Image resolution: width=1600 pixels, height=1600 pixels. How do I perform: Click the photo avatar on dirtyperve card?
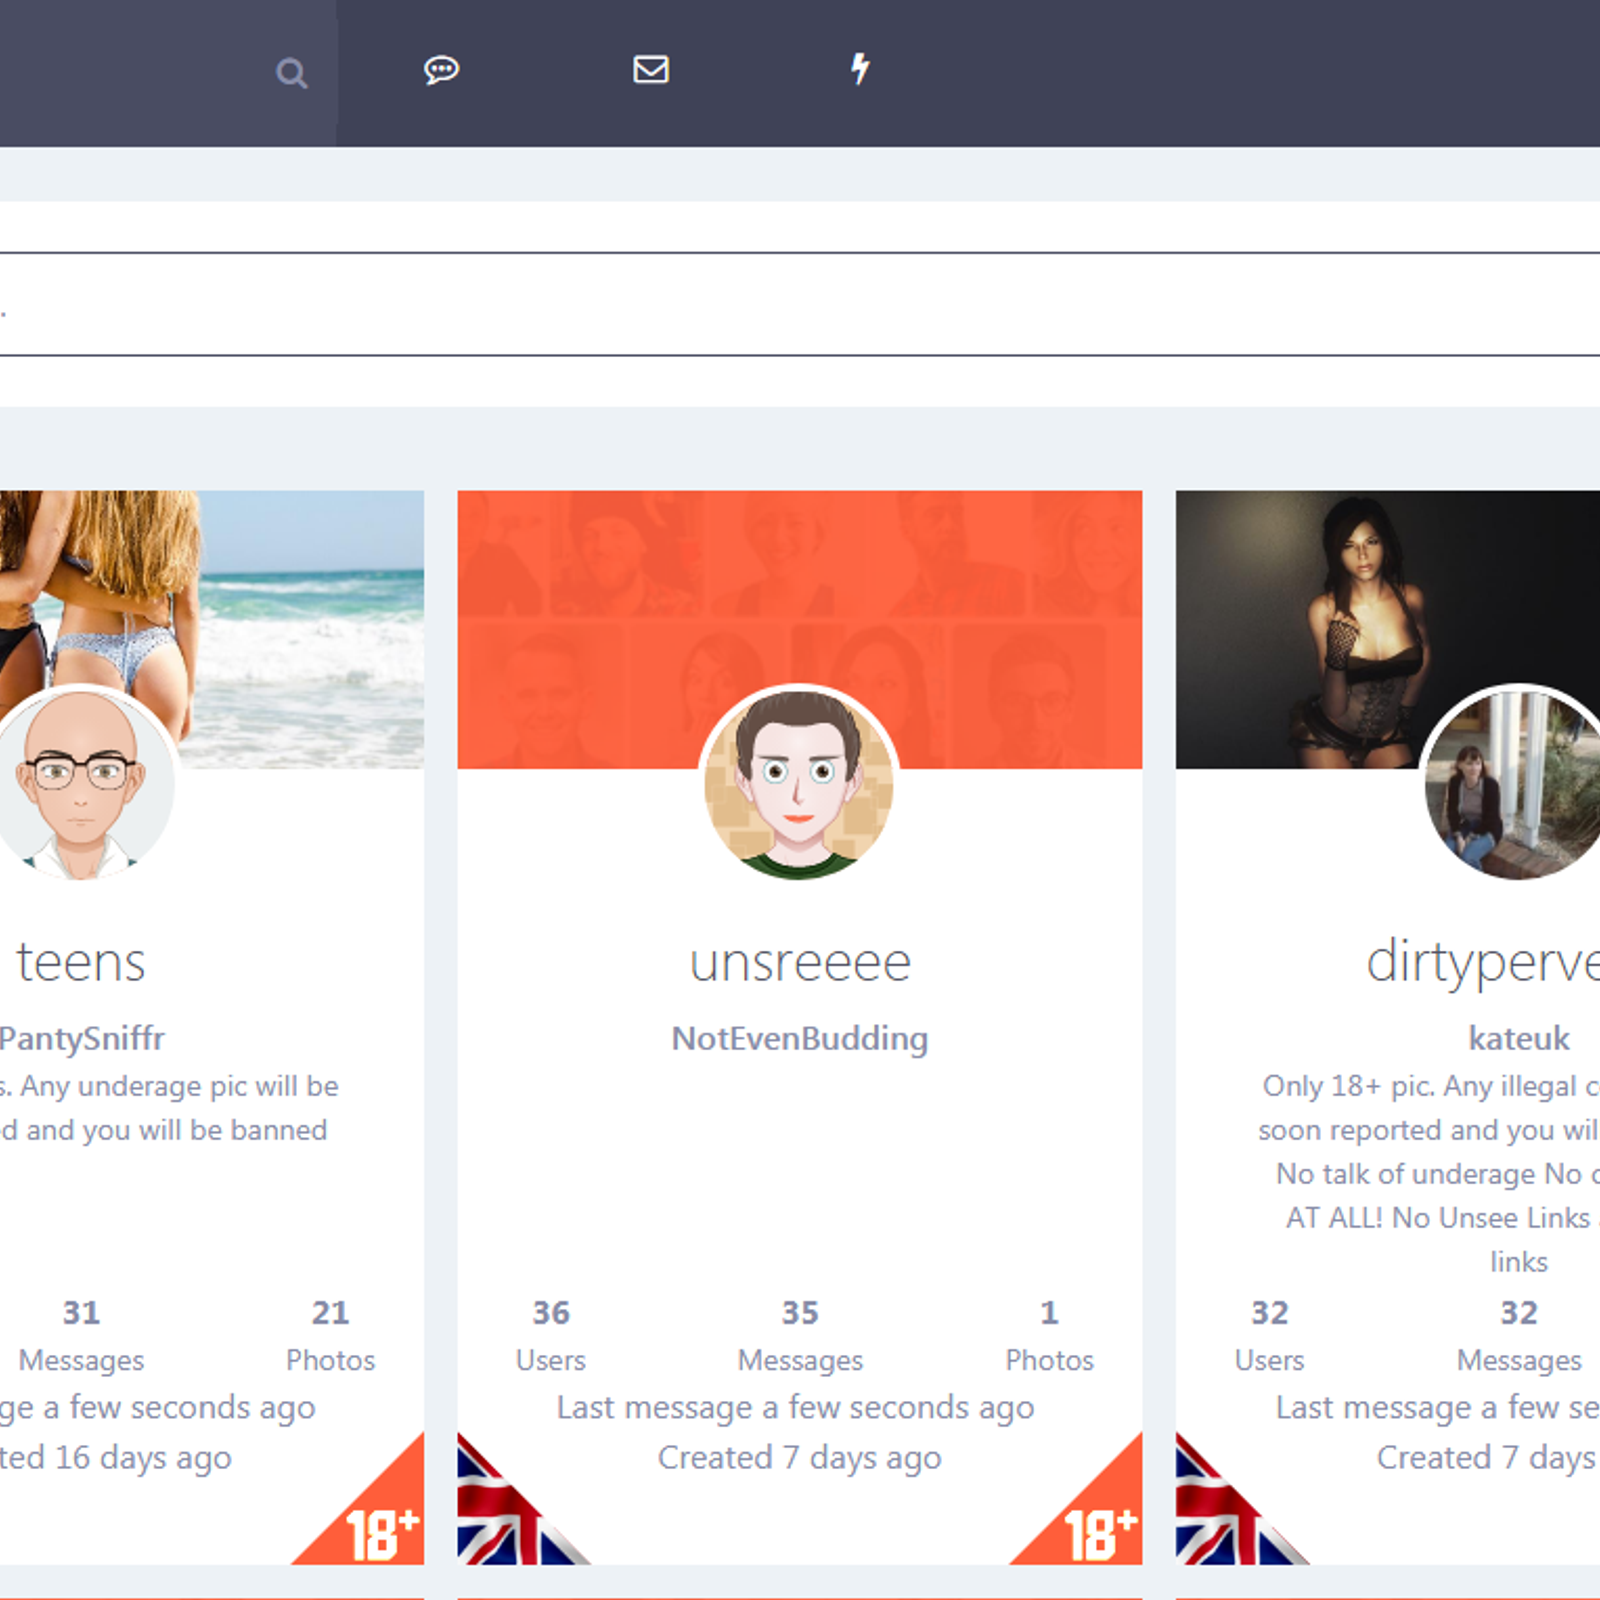(x=1515, y=784)
